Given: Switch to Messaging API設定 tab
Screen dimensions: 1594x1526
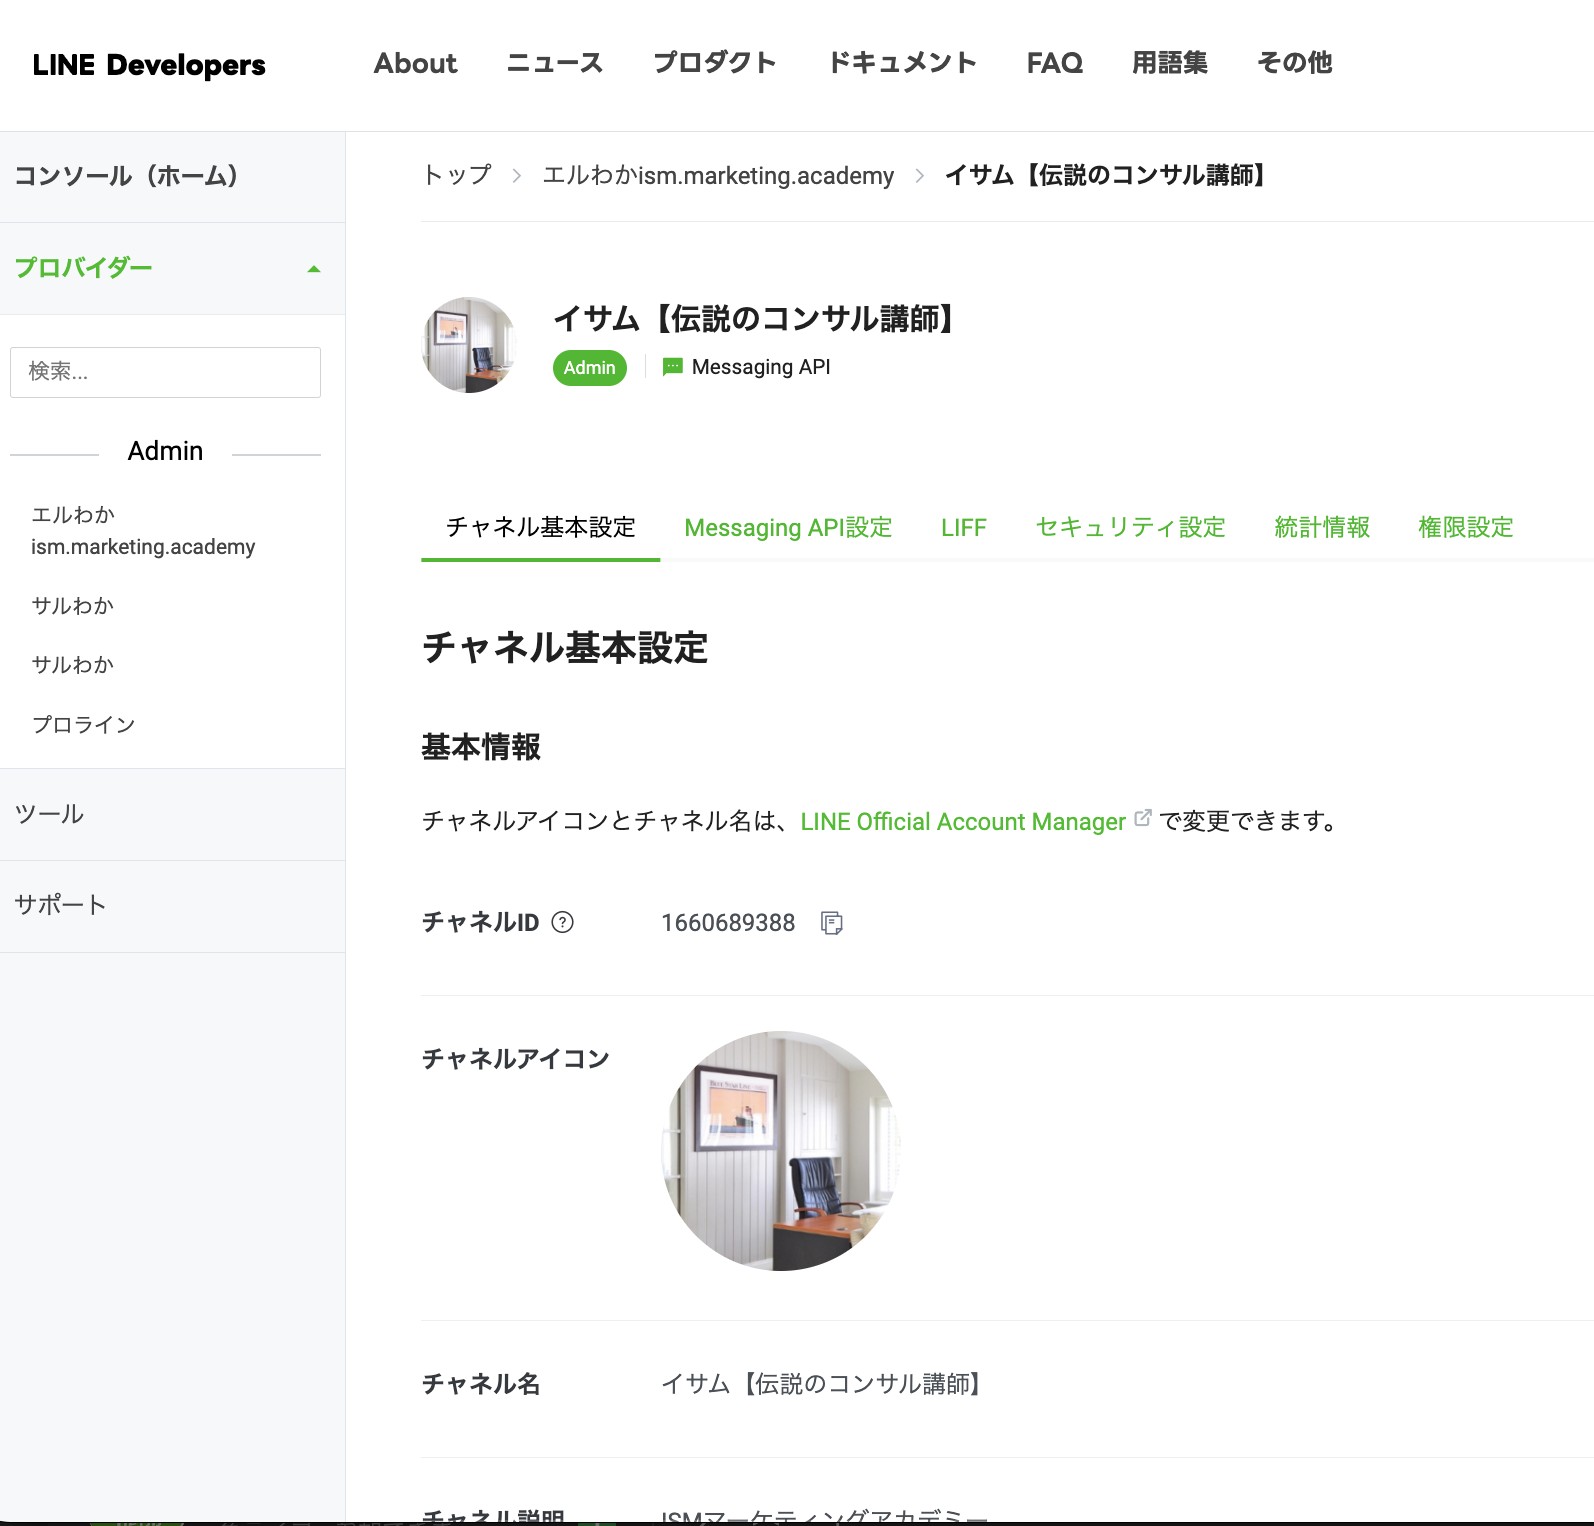Looking at the screenshot, I should pyautogui.click(x=788, y=527).
